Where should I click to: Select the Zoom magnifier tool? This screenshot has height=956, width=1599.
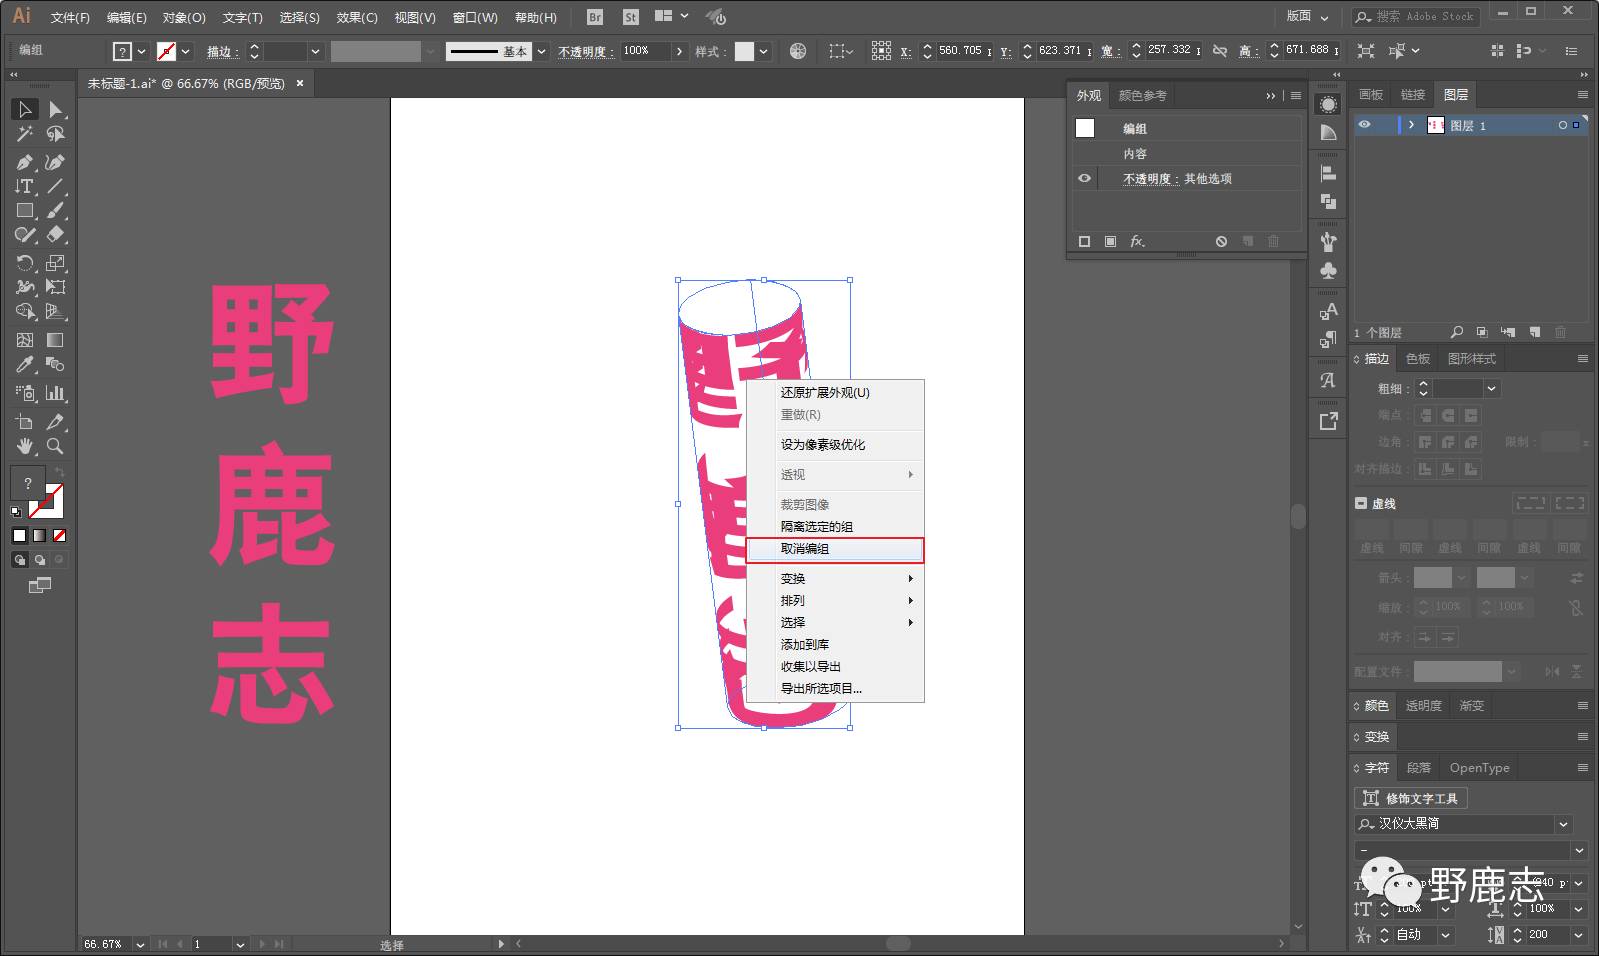click(56, 446)
